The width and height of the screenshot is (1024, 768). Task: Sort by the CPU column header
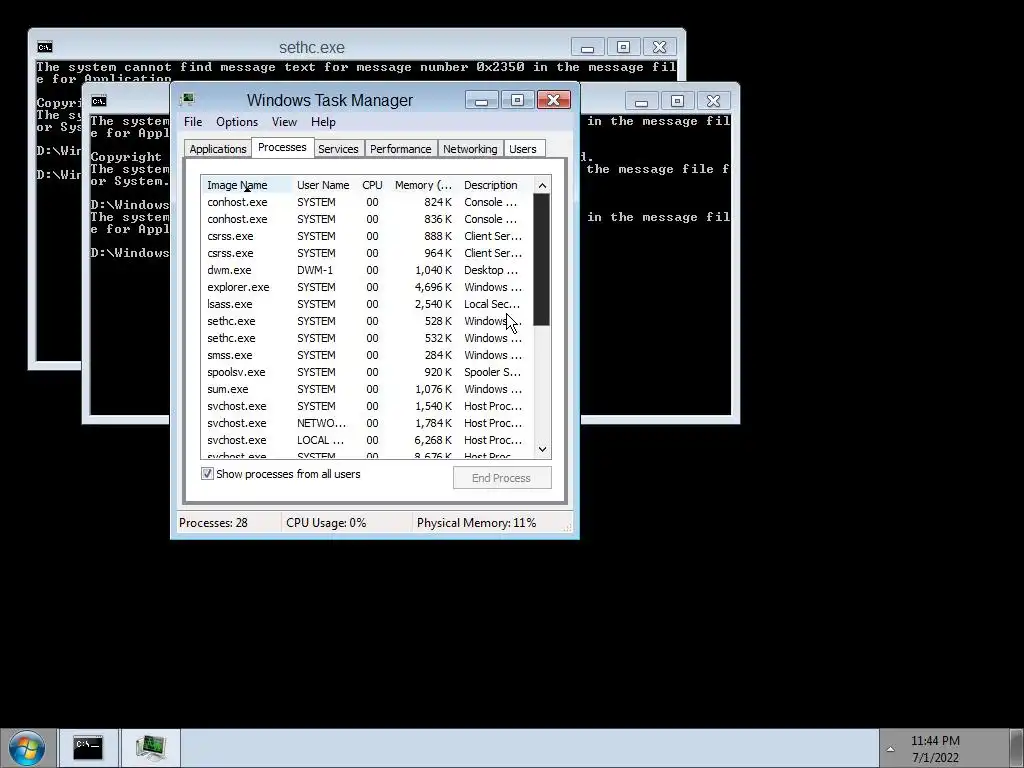coord(372,185)
